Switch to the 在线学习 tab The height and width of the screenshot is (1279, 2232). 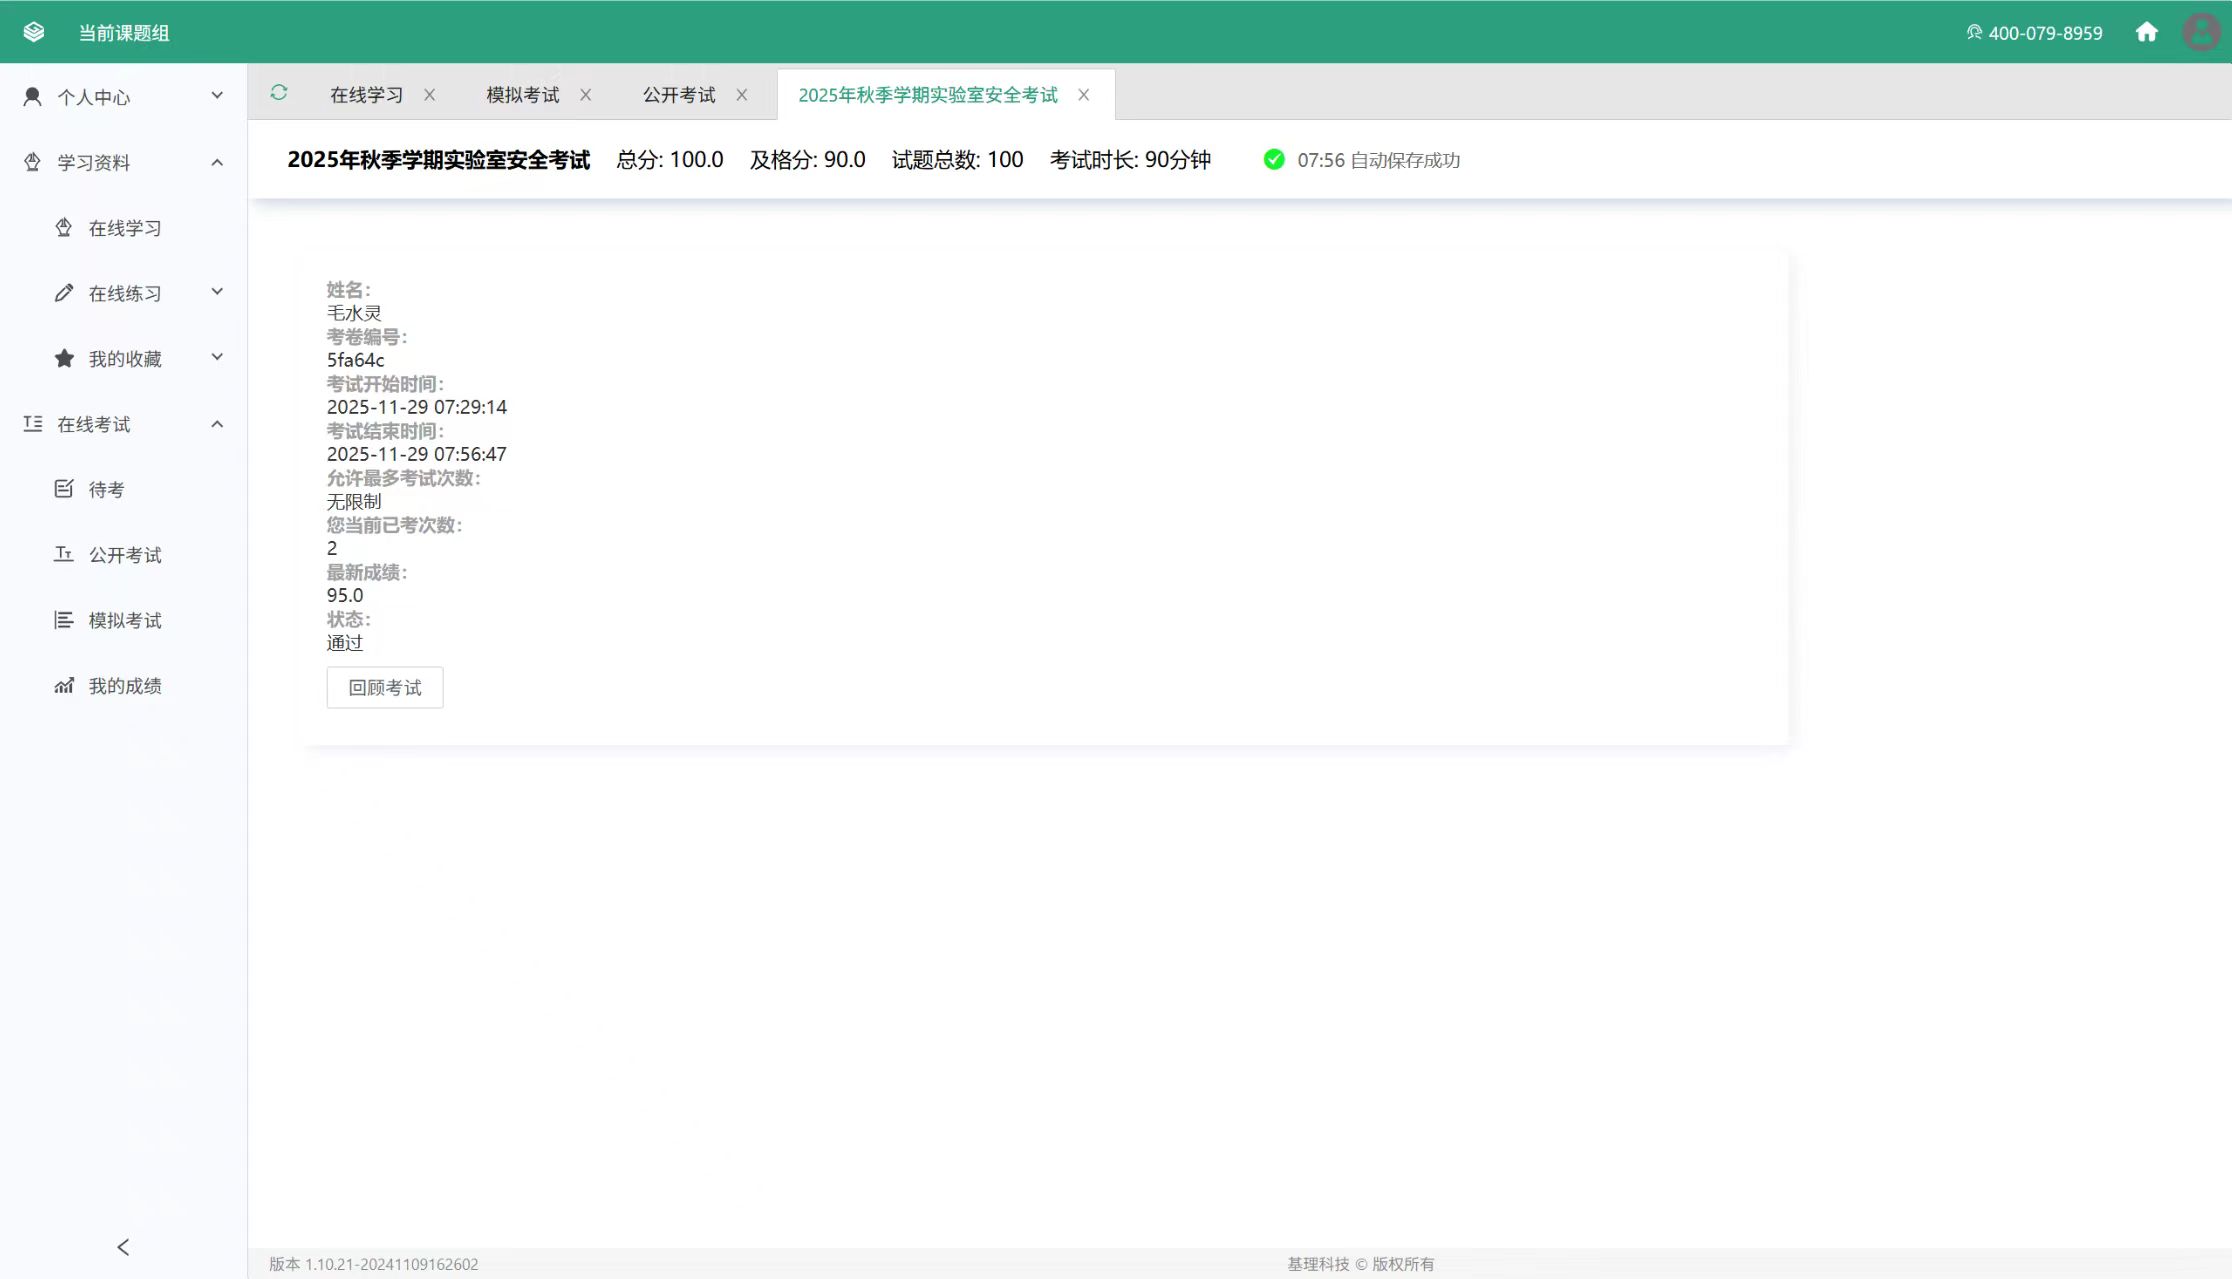[x=366, y=95]
